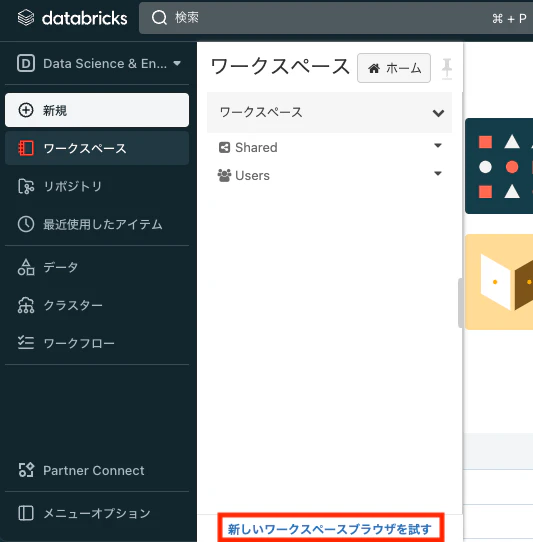Click the ワークスペース panel title
The image size is (533, 542).
coord(280,66)
